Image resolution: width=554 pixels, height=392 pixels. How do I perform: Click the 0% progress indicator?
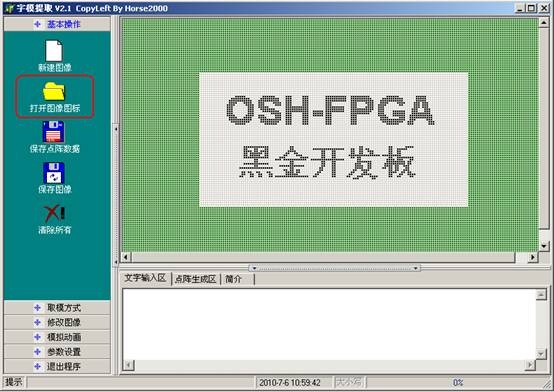(458, 382)
